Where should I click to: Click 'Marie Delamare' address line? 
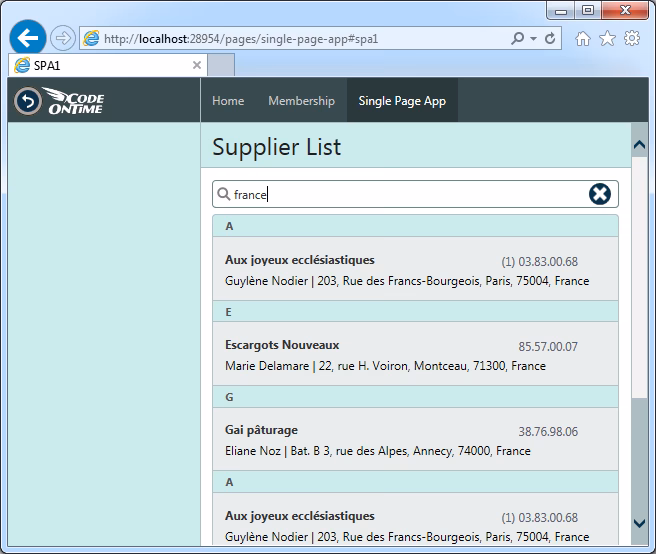pyautogui.click(x=385, y=366)
